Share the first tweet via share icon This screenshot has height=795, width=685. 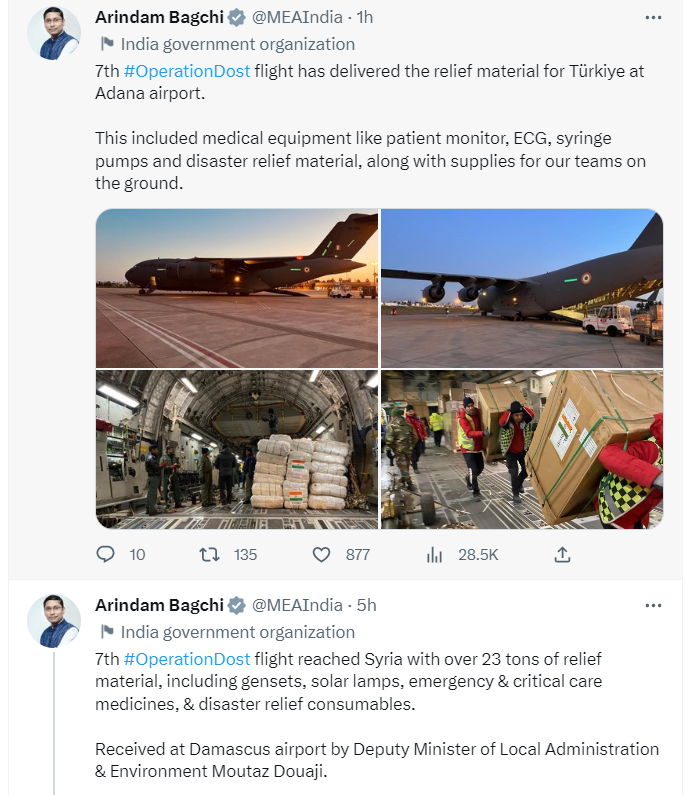(562, 554)
